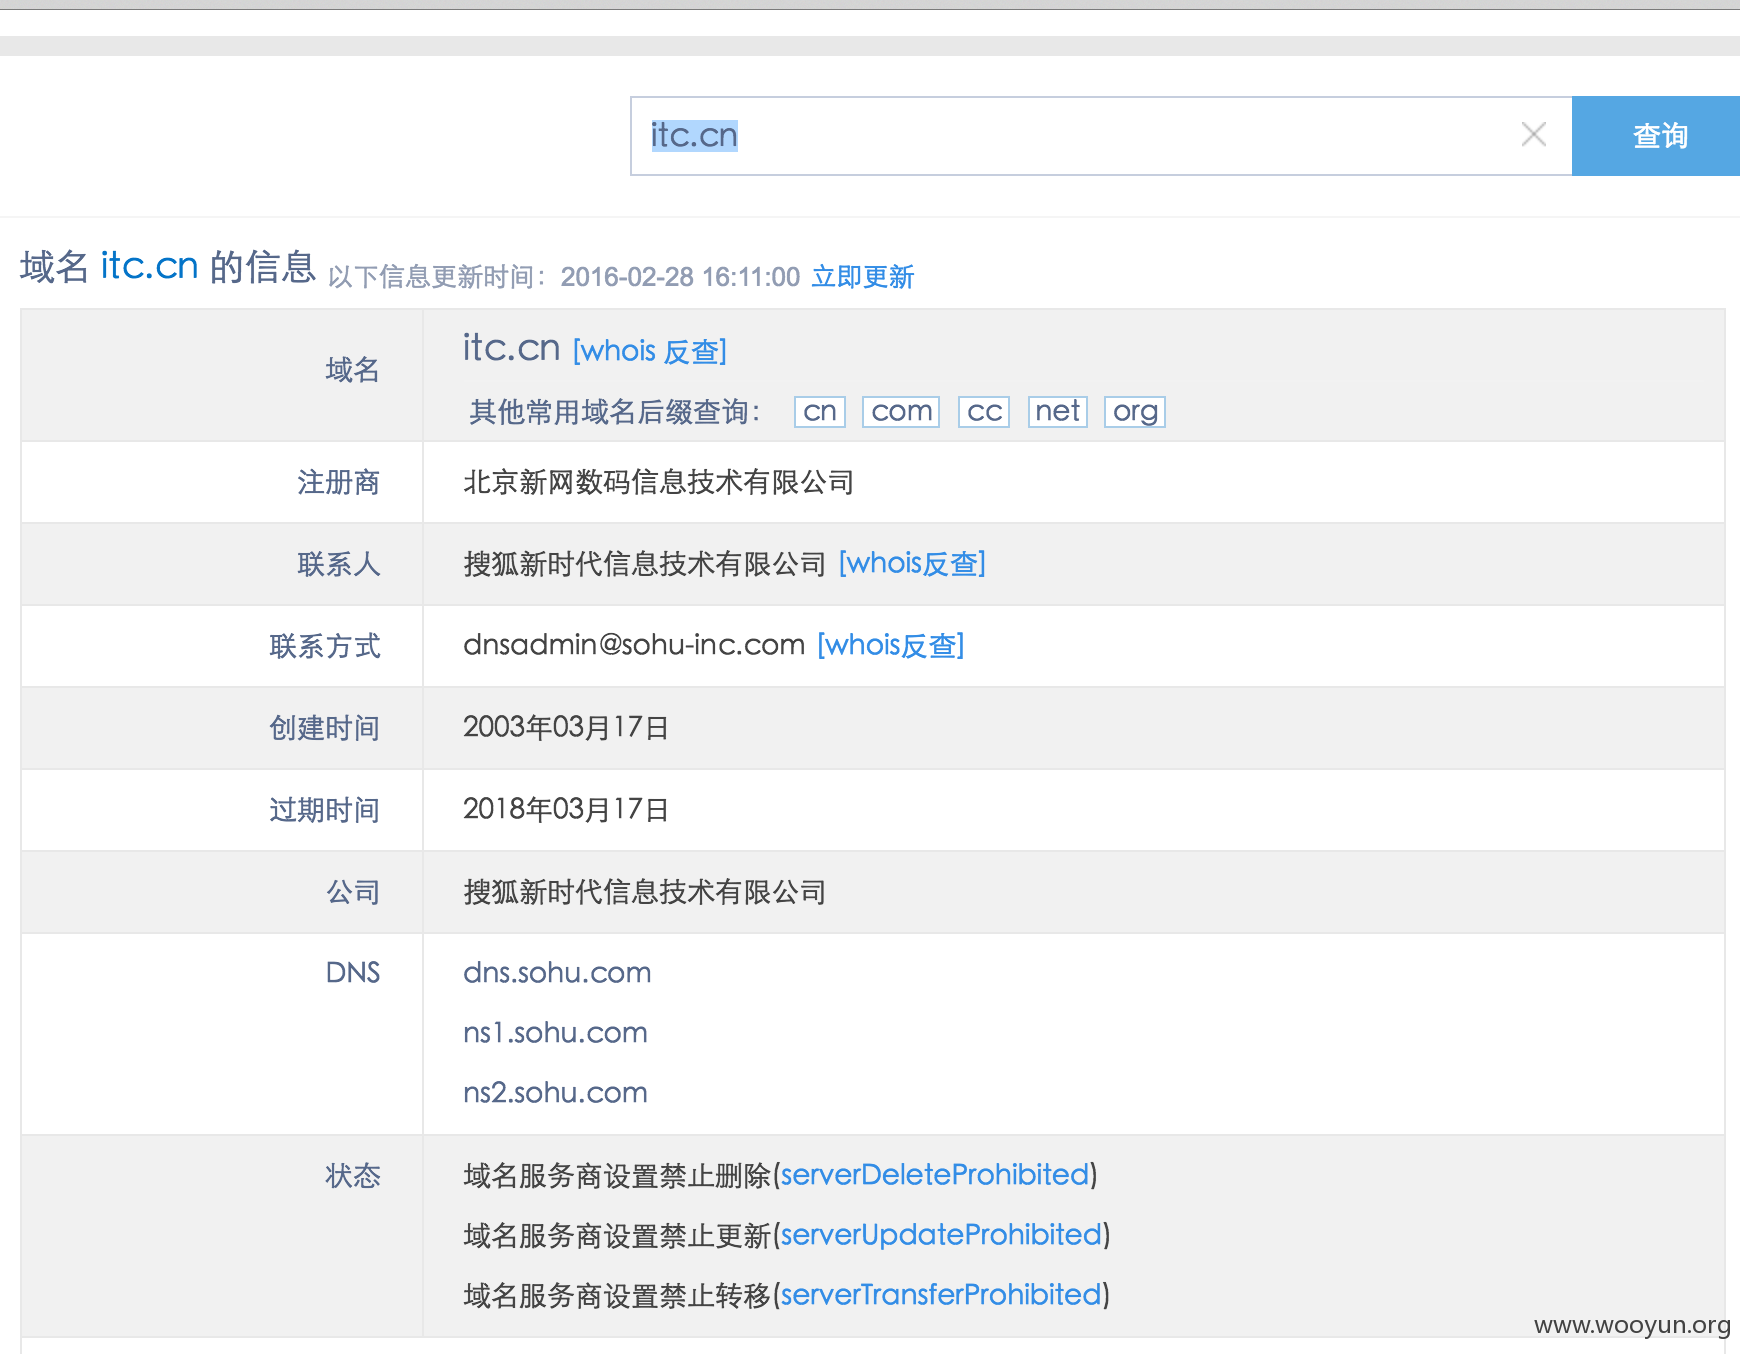
Task: Select the org suffix option
Action: (1135, 411)
